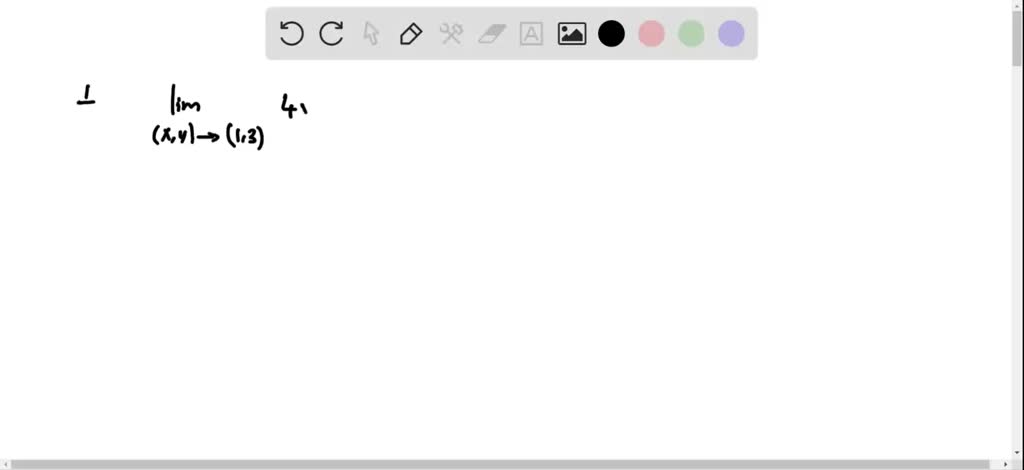The image size is (1024, 470).
Task: Select the text box tool
Action: (x=532, y=33)
